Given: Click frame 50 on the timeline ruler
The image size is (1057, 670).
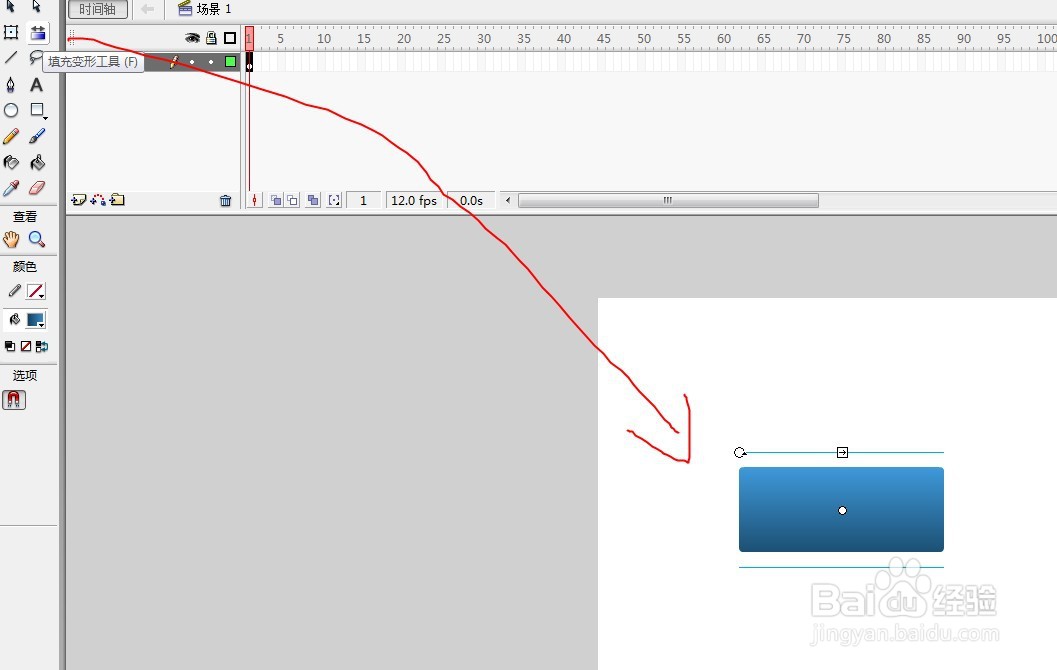Looking at the screenshot, I should tap(644, 38).
